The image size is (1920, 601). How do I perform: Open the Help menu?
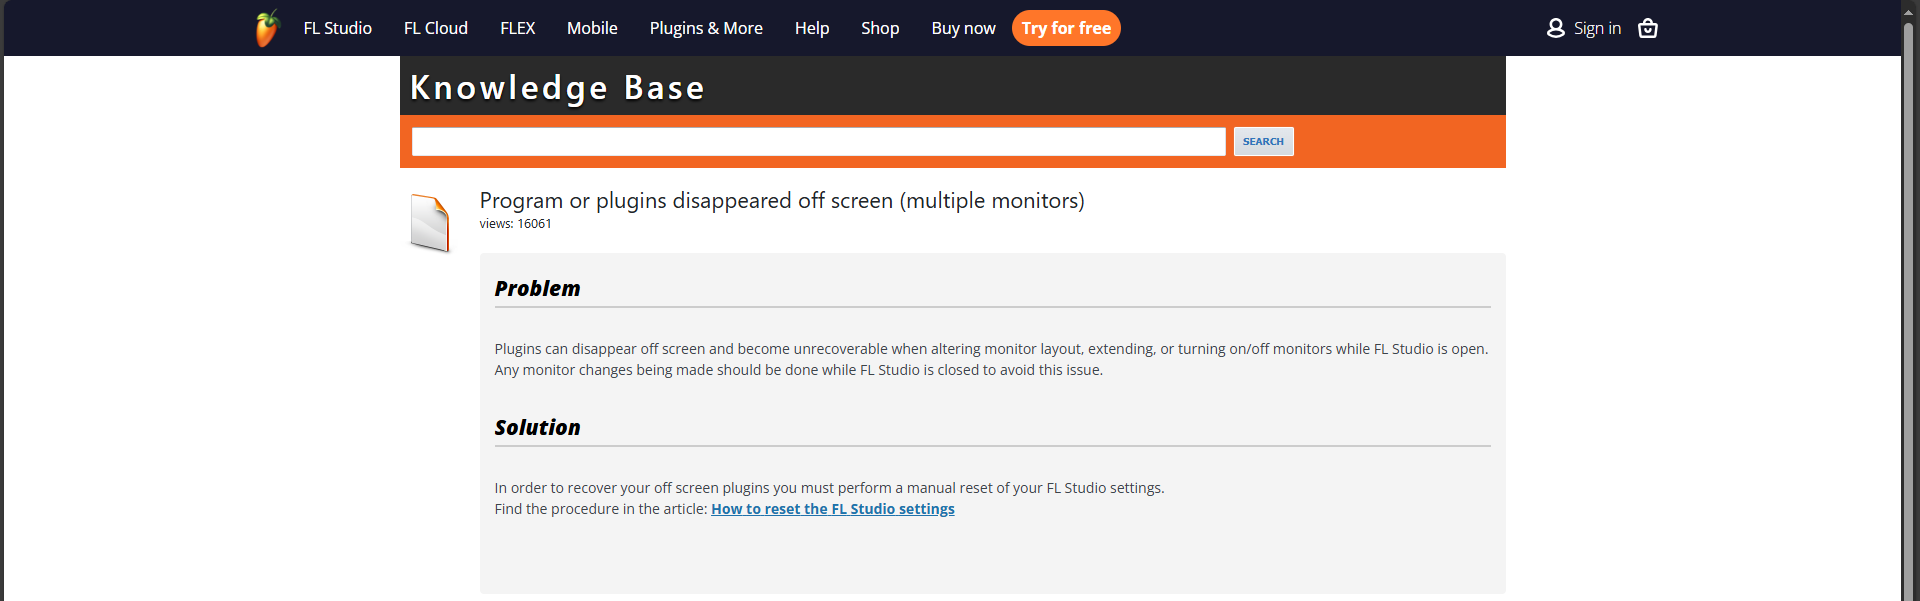point(812,28)
